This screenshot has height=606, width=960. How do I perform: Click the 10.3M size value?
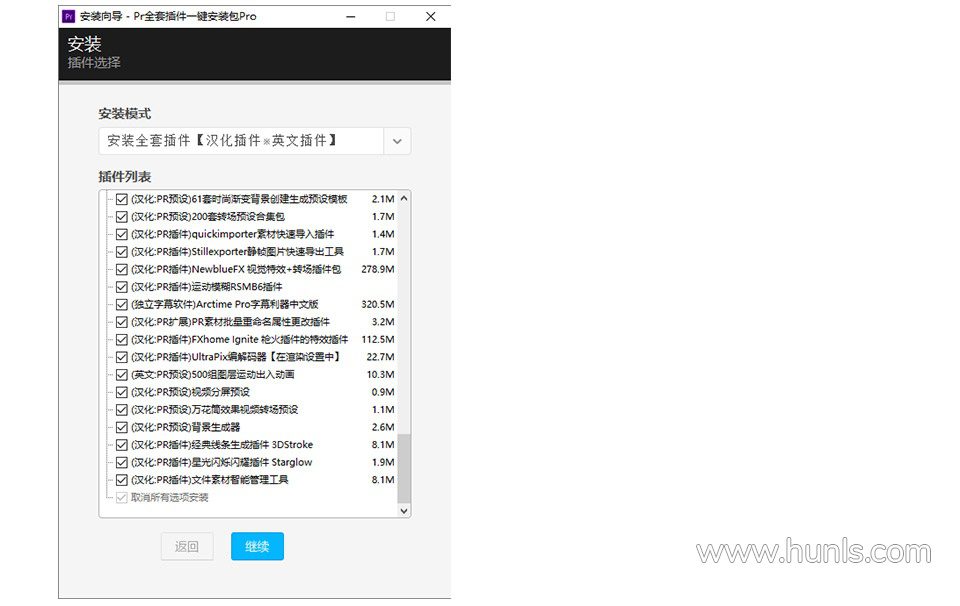point(380,375)
